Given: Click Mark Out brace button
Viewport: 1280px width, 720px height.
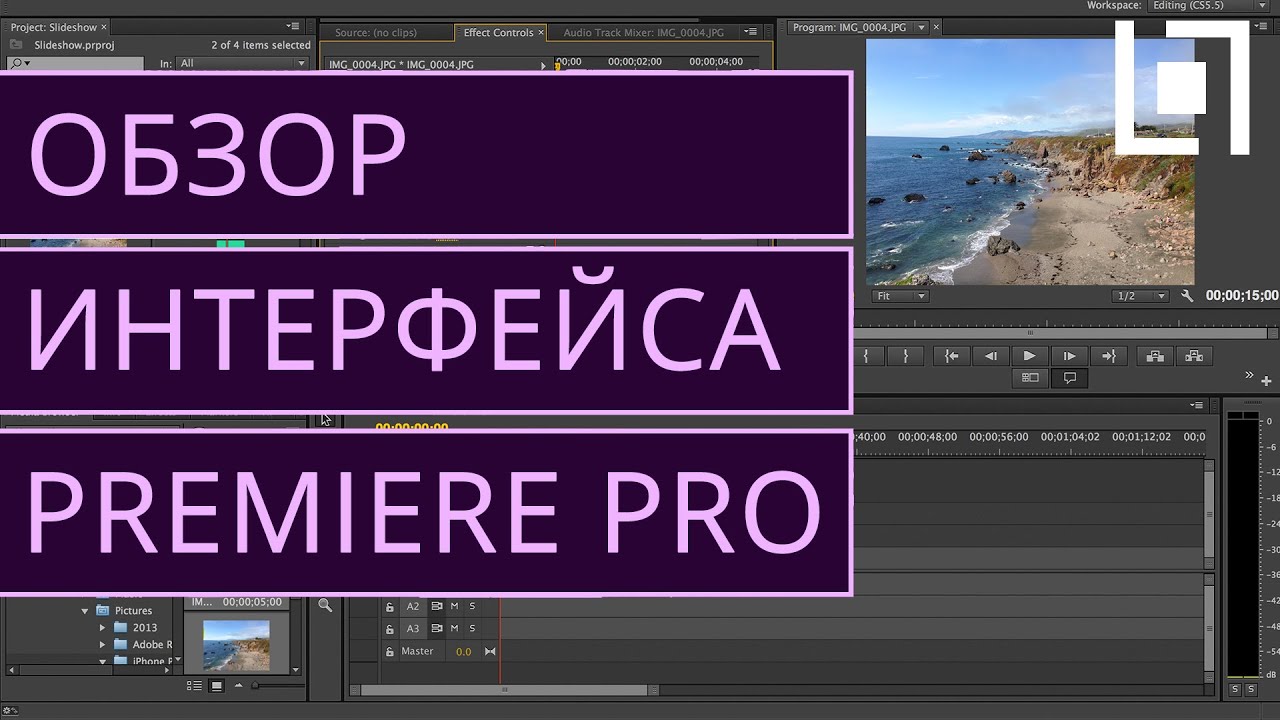Looking at the screenshot, I should click(905, 356).
